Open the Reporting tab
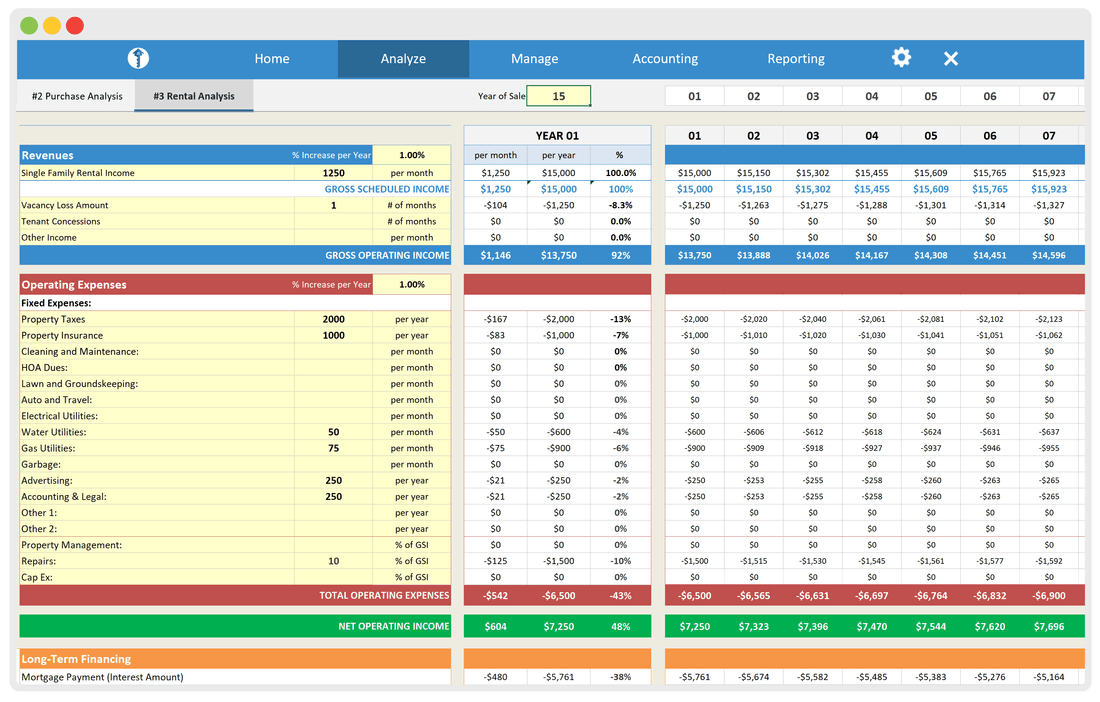This screenshot has height=702, width=1100. (x=796, y=58)
